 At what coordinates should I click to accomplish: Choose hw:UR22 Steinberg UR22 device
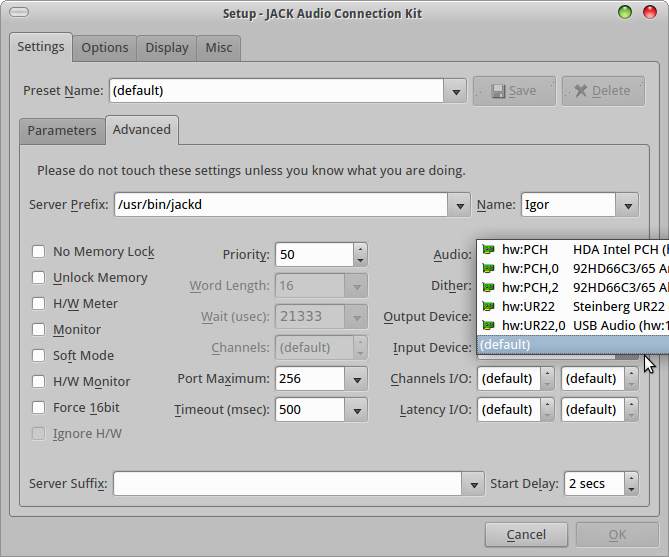tap(573, 306)
